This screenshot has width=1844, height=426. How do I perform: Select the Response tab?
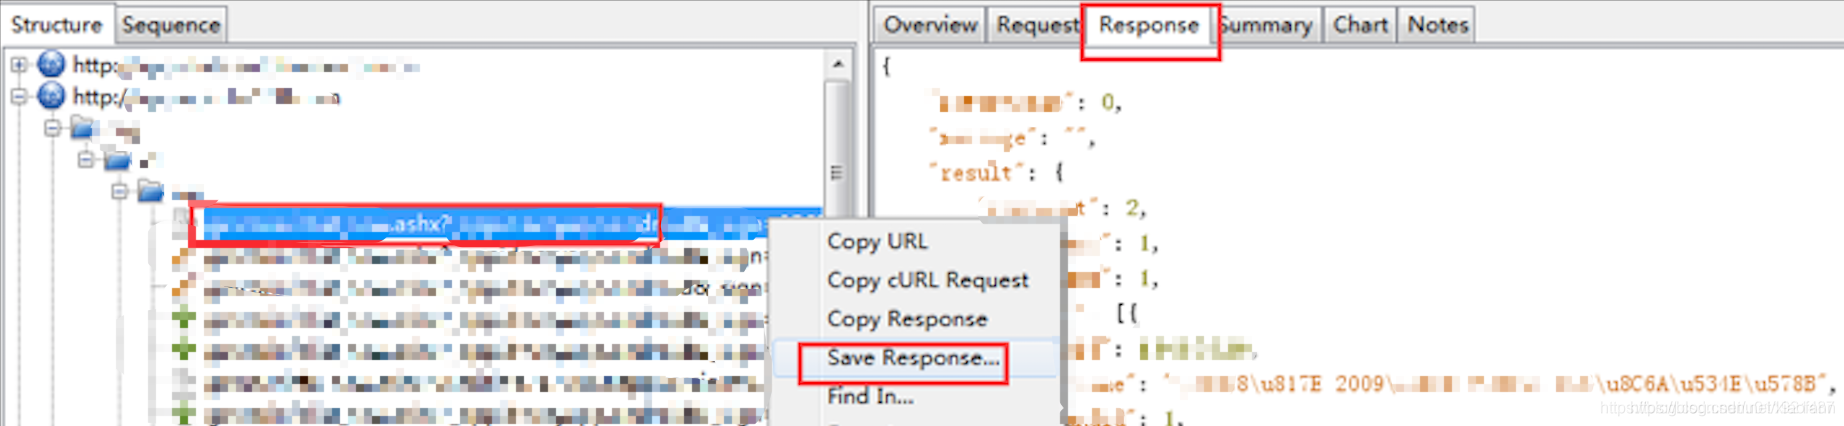point(1149,24)
